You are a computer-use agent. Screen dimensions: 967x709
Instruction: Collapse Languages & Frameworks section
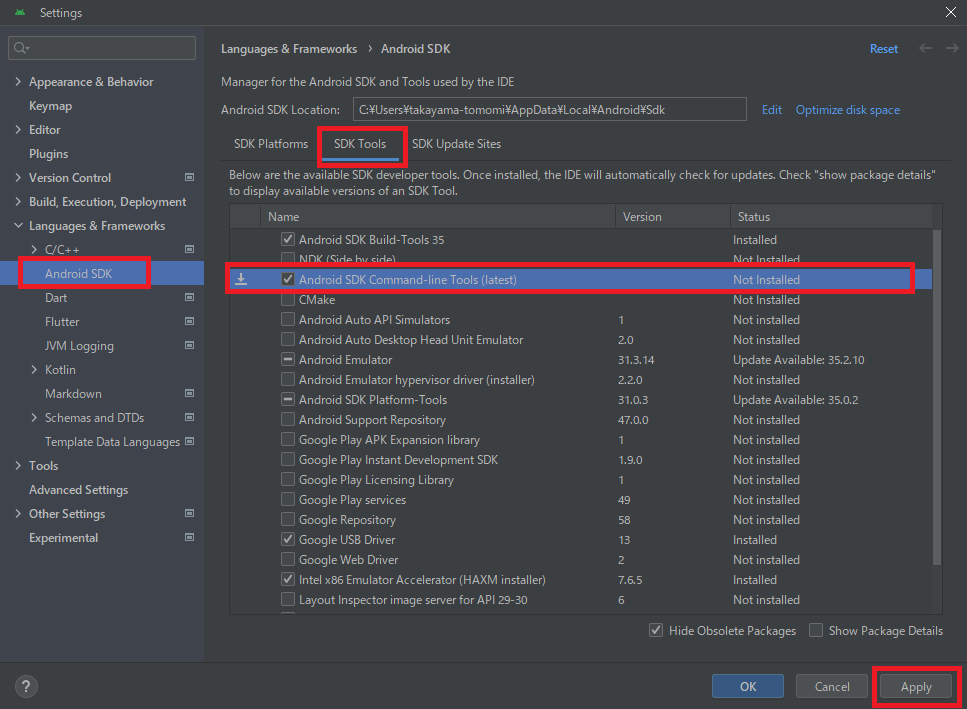[x=18, y=226]
